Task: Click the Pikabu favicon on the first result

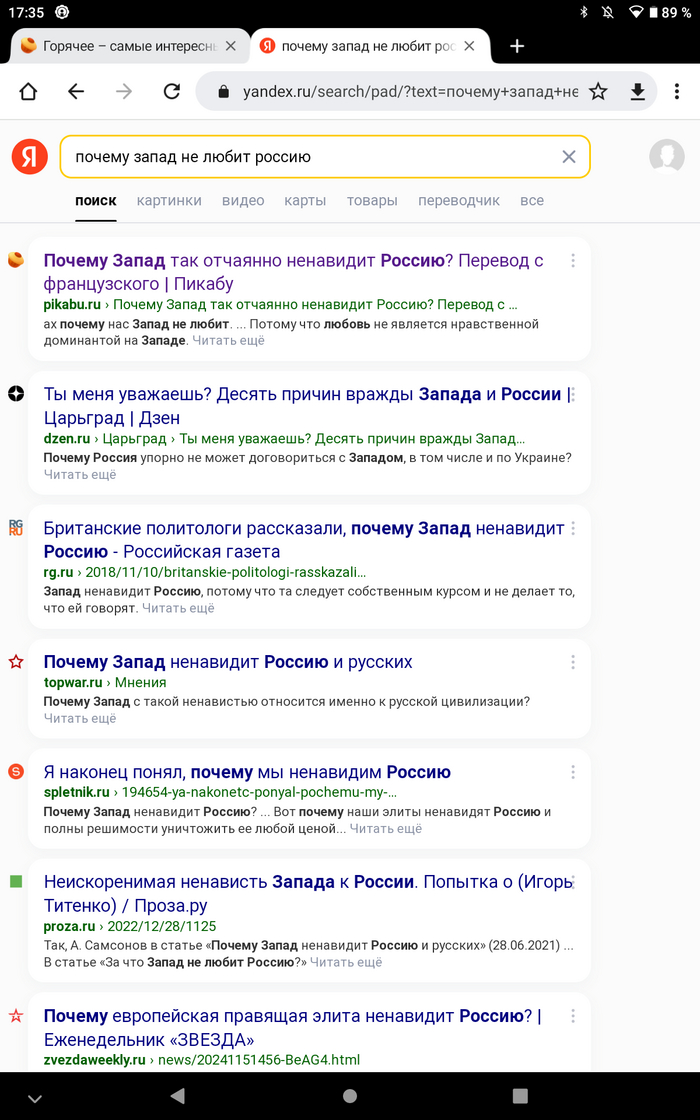Action: click(x=15, y=258)
